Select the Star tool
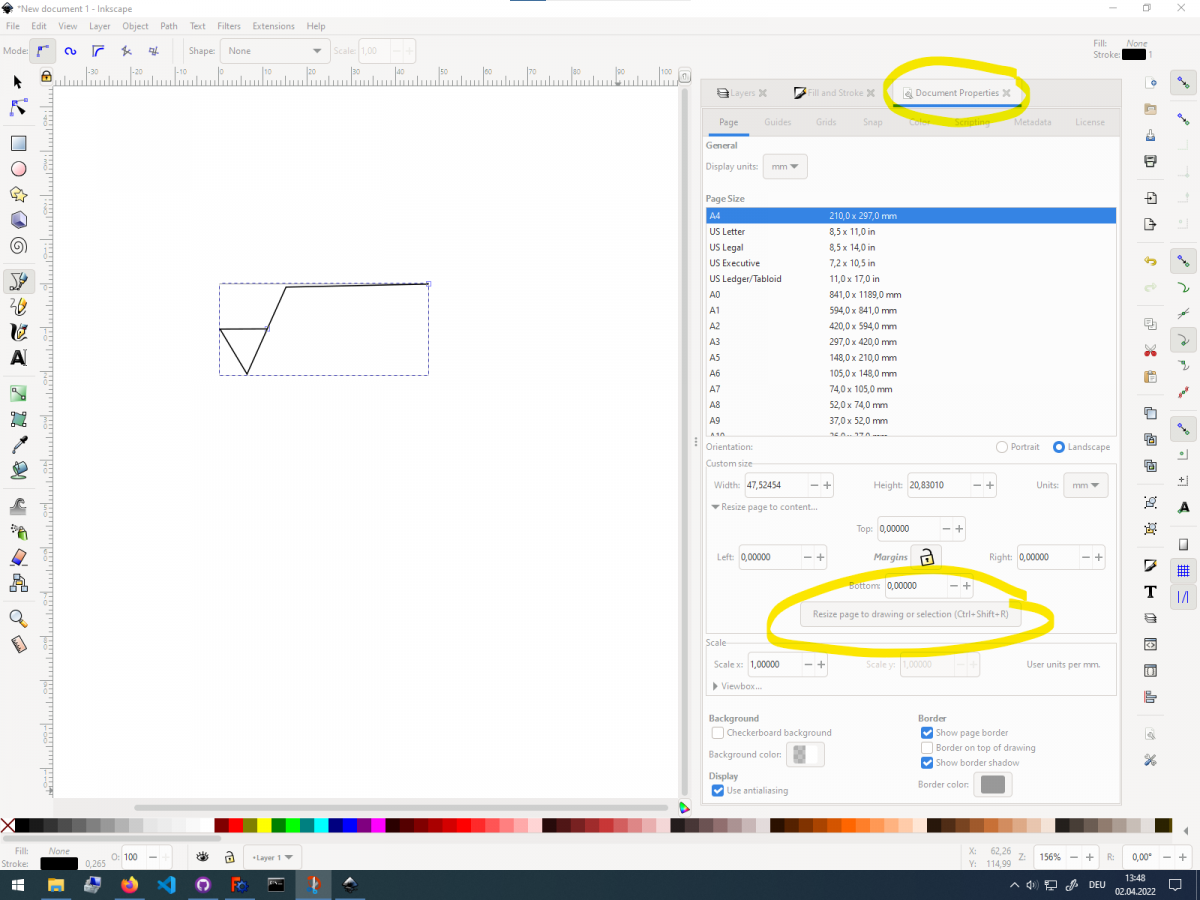 17,194
